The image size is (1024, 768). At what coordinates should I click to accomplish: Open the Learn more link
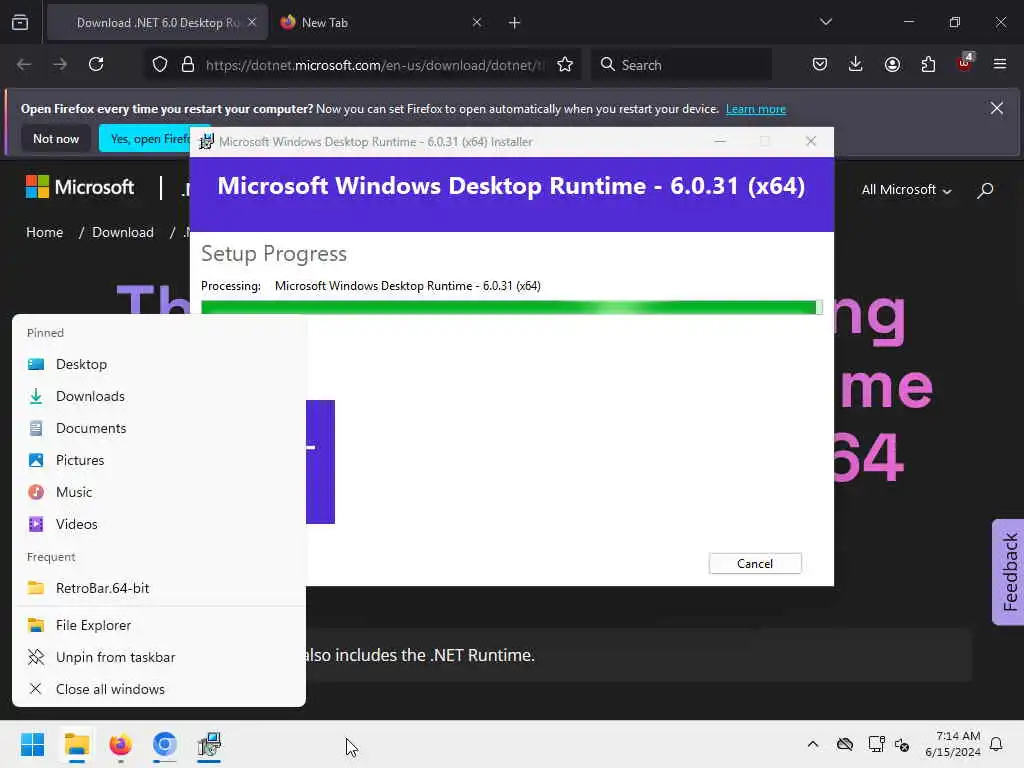click(x=756, y=109)
